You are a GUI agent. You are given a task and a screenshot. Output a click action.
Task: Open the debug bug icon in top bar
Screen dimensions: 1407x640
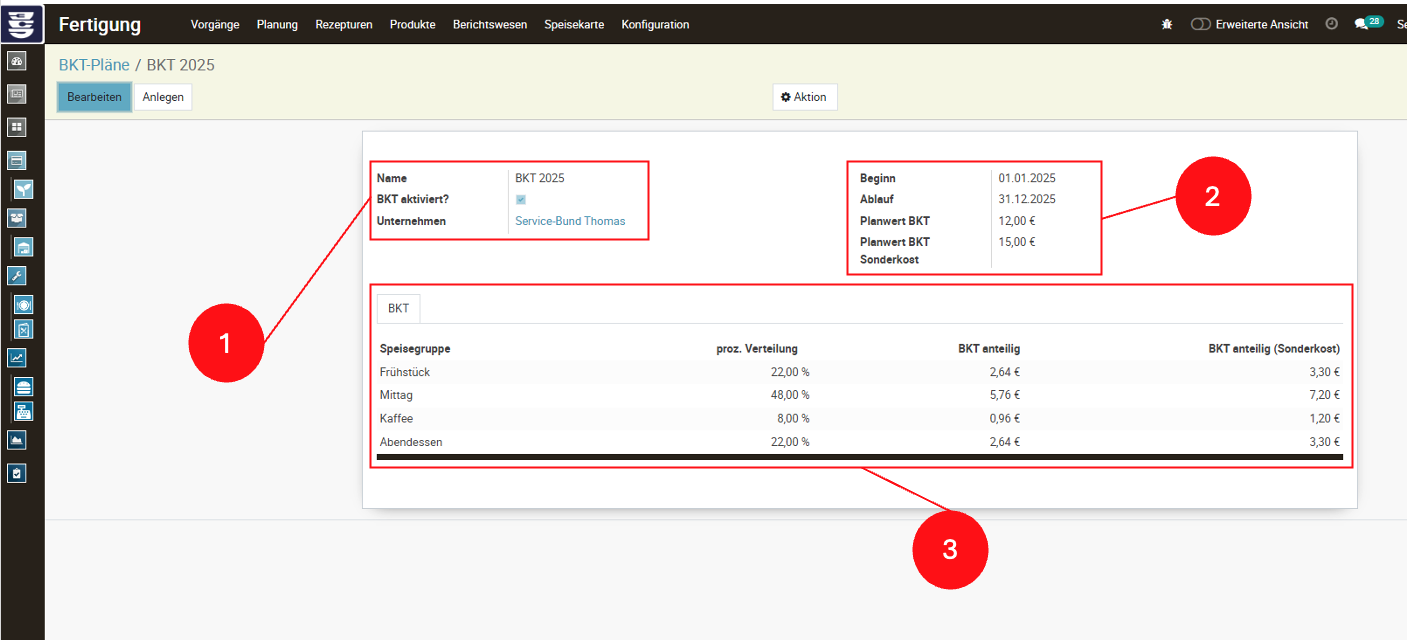coord(1166,24)
